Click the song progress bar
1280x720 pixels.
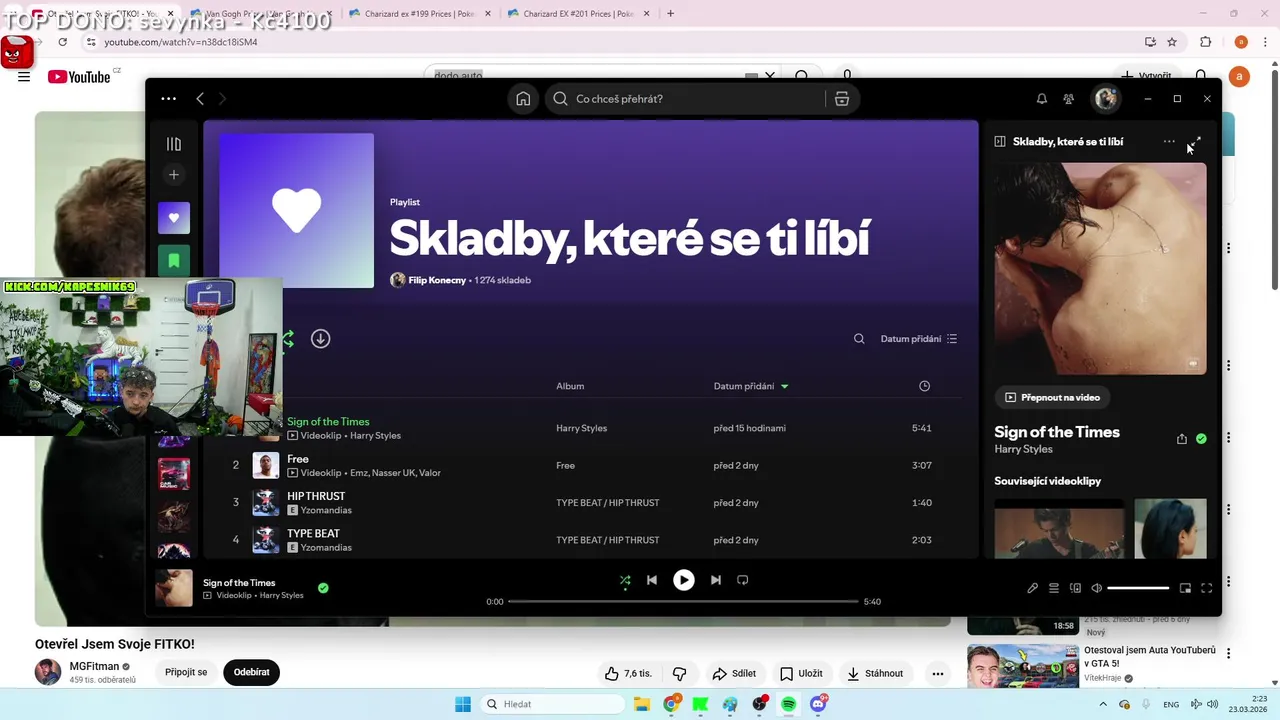[683, 602]
